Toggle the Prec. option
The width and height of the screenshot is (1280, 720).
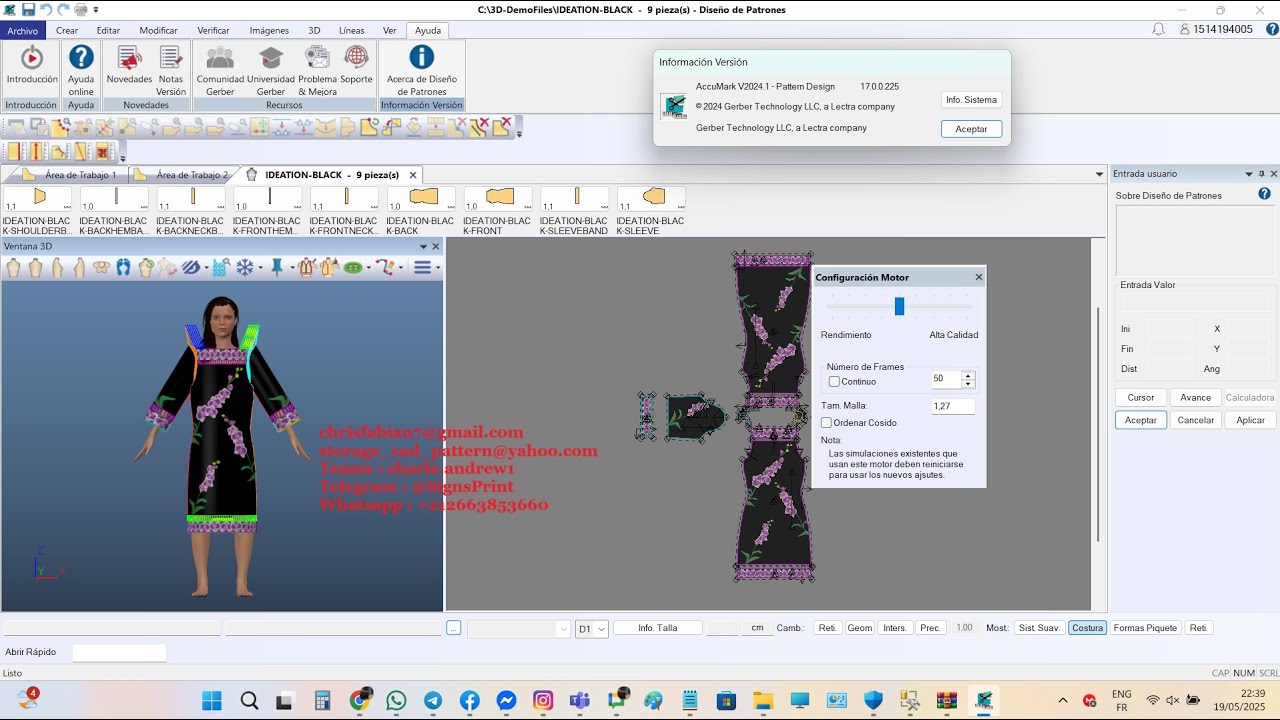(x=930, y=628)
